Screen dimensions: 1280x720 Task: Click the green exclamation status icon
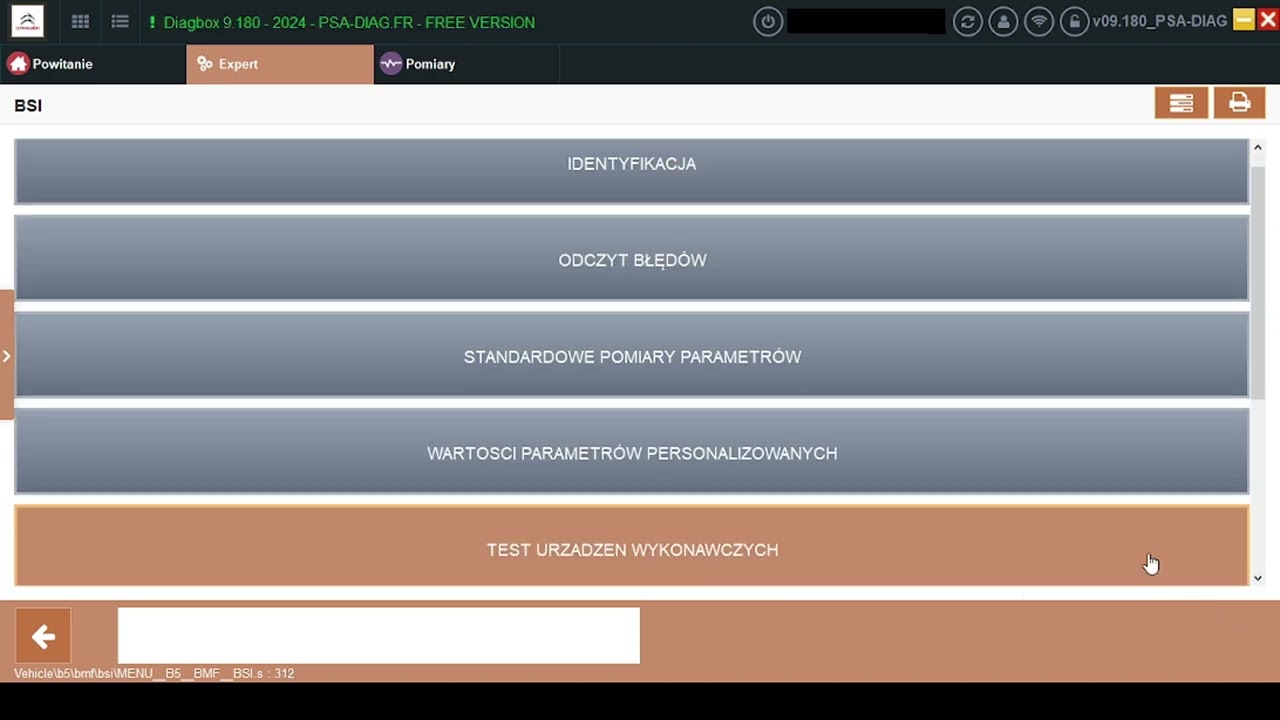152,22
